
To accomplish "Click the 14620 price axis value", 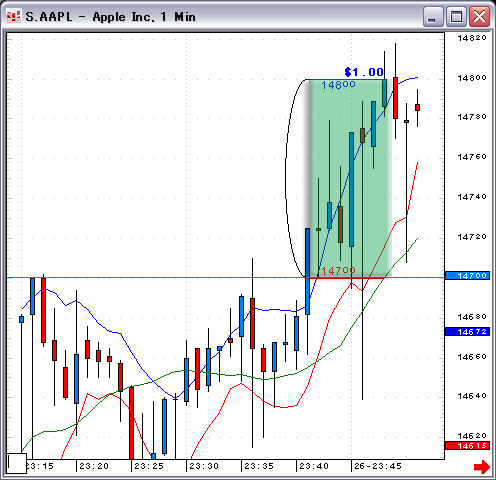I will 472,436.
